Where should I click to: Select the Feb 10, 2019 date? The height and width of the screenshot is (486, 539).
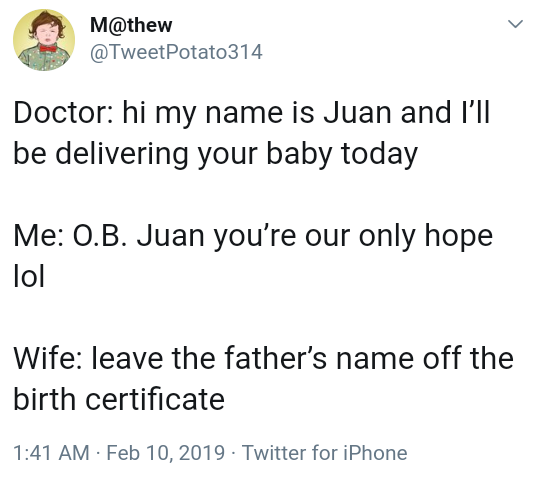166,452
